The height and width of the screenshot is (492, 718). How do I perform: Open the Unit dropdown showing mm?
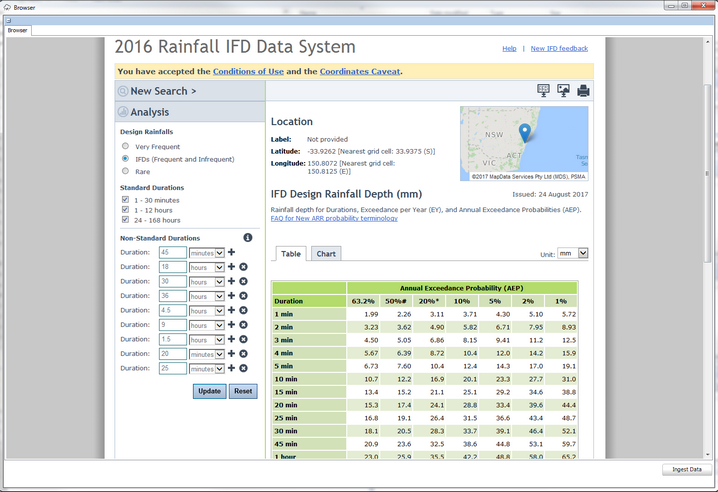click(x=573, y=254)
